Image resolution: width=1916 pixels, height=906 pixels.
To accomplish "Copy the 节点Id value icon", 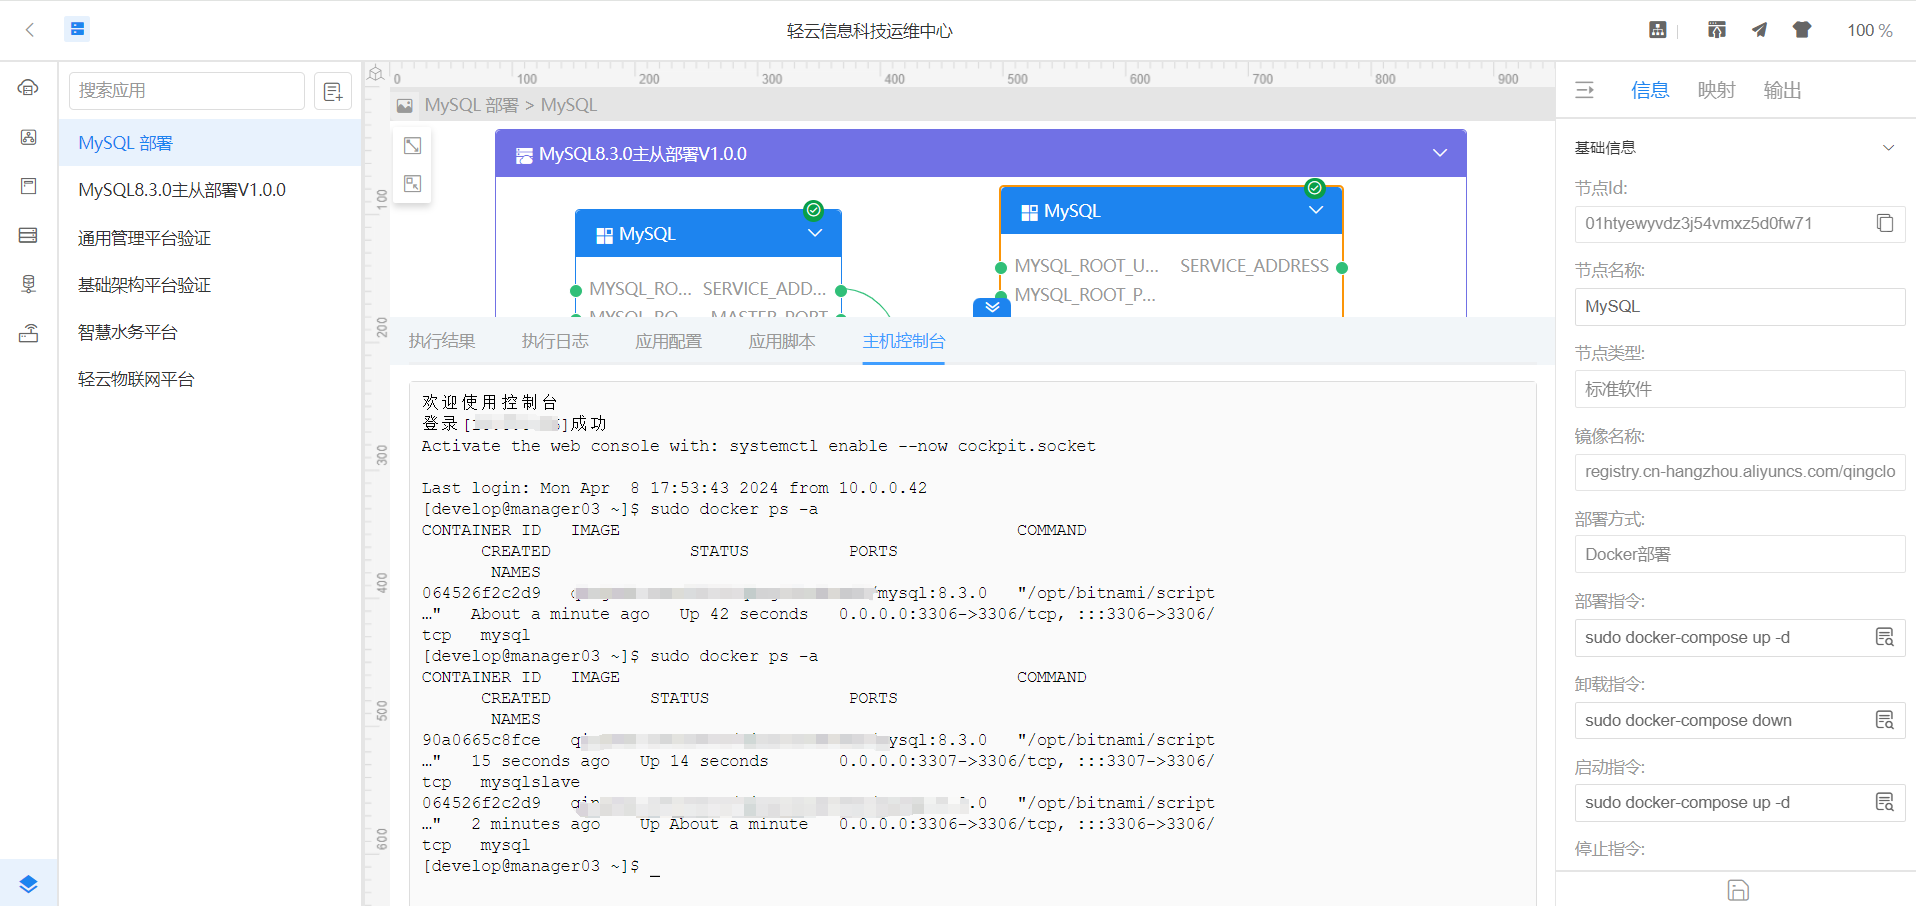I will click(x=1885, y=223).
